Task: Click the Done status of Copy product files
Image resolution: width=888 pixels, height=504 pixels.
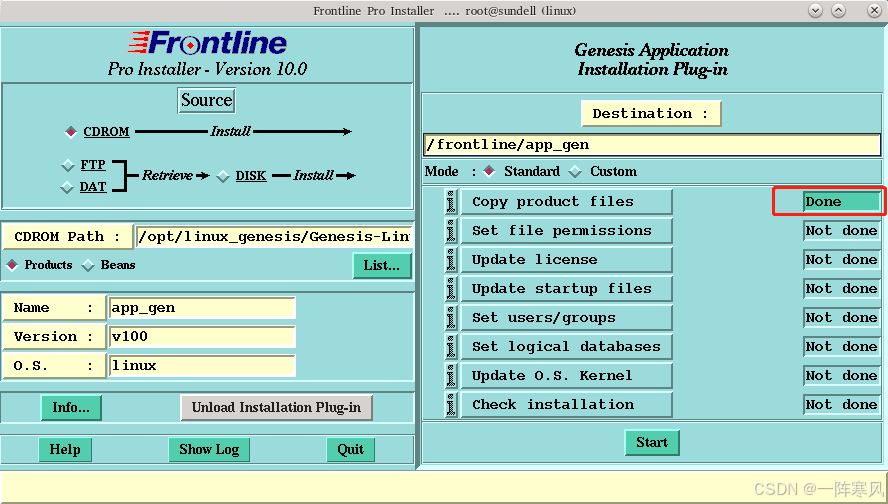Action: 842,202
